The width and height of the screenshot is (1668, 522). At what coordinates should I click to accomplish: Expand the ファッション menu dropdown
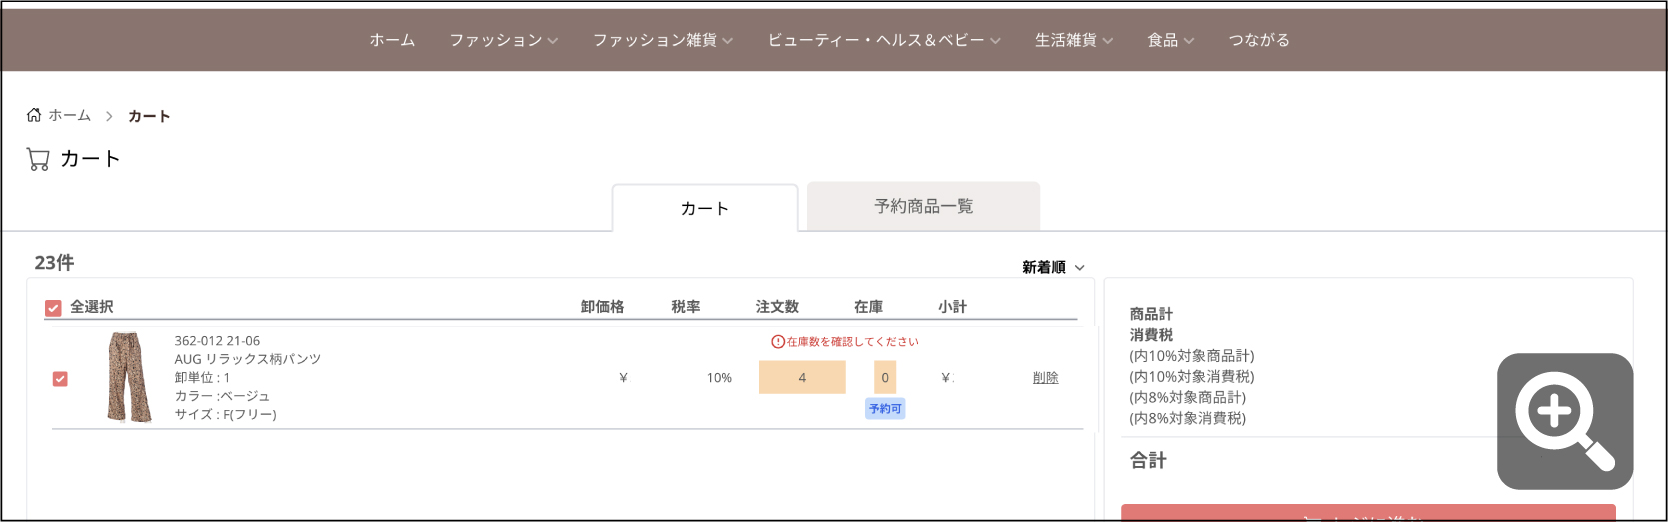(x=503, y=40)
